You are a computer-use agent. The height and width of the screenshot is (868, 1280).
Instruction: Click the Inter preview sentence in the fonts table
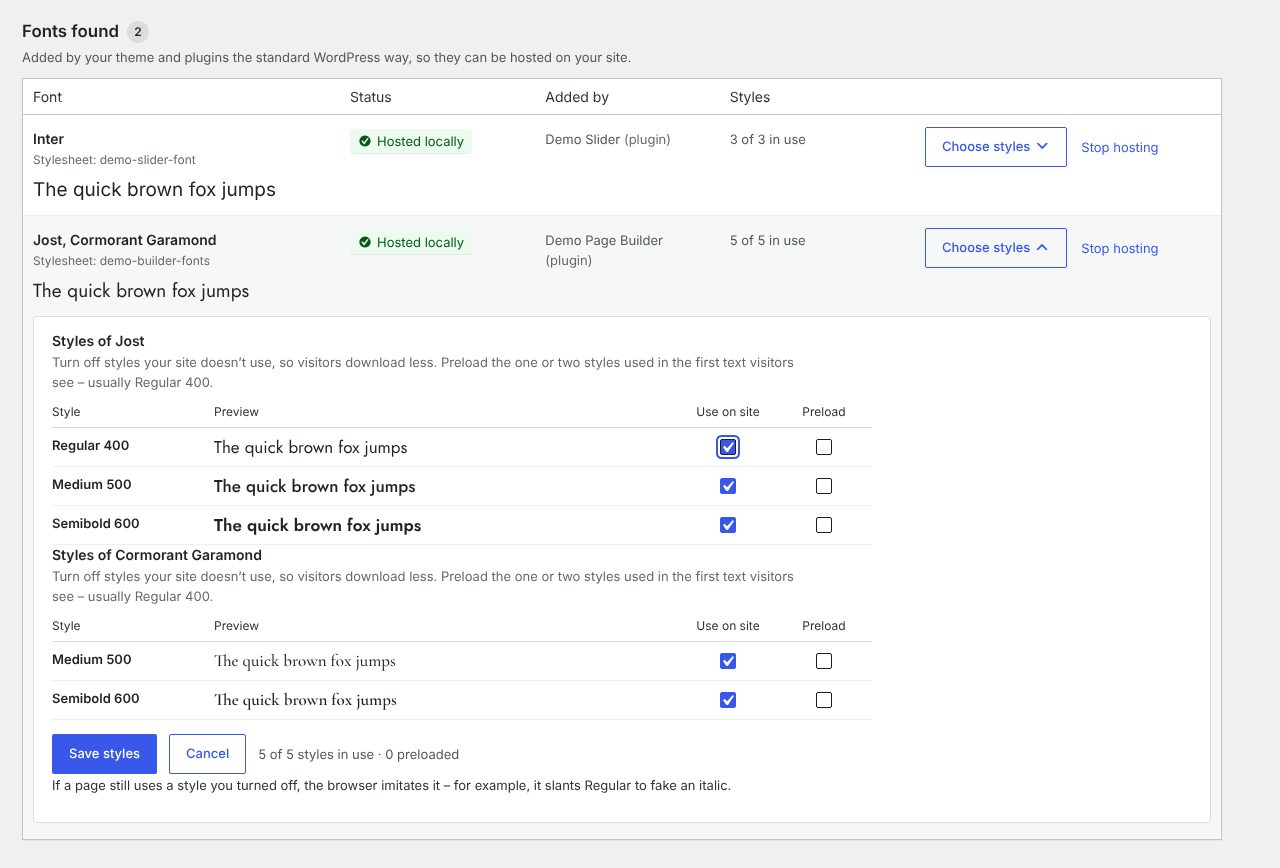pyautogui.click(x=154, y=190)
